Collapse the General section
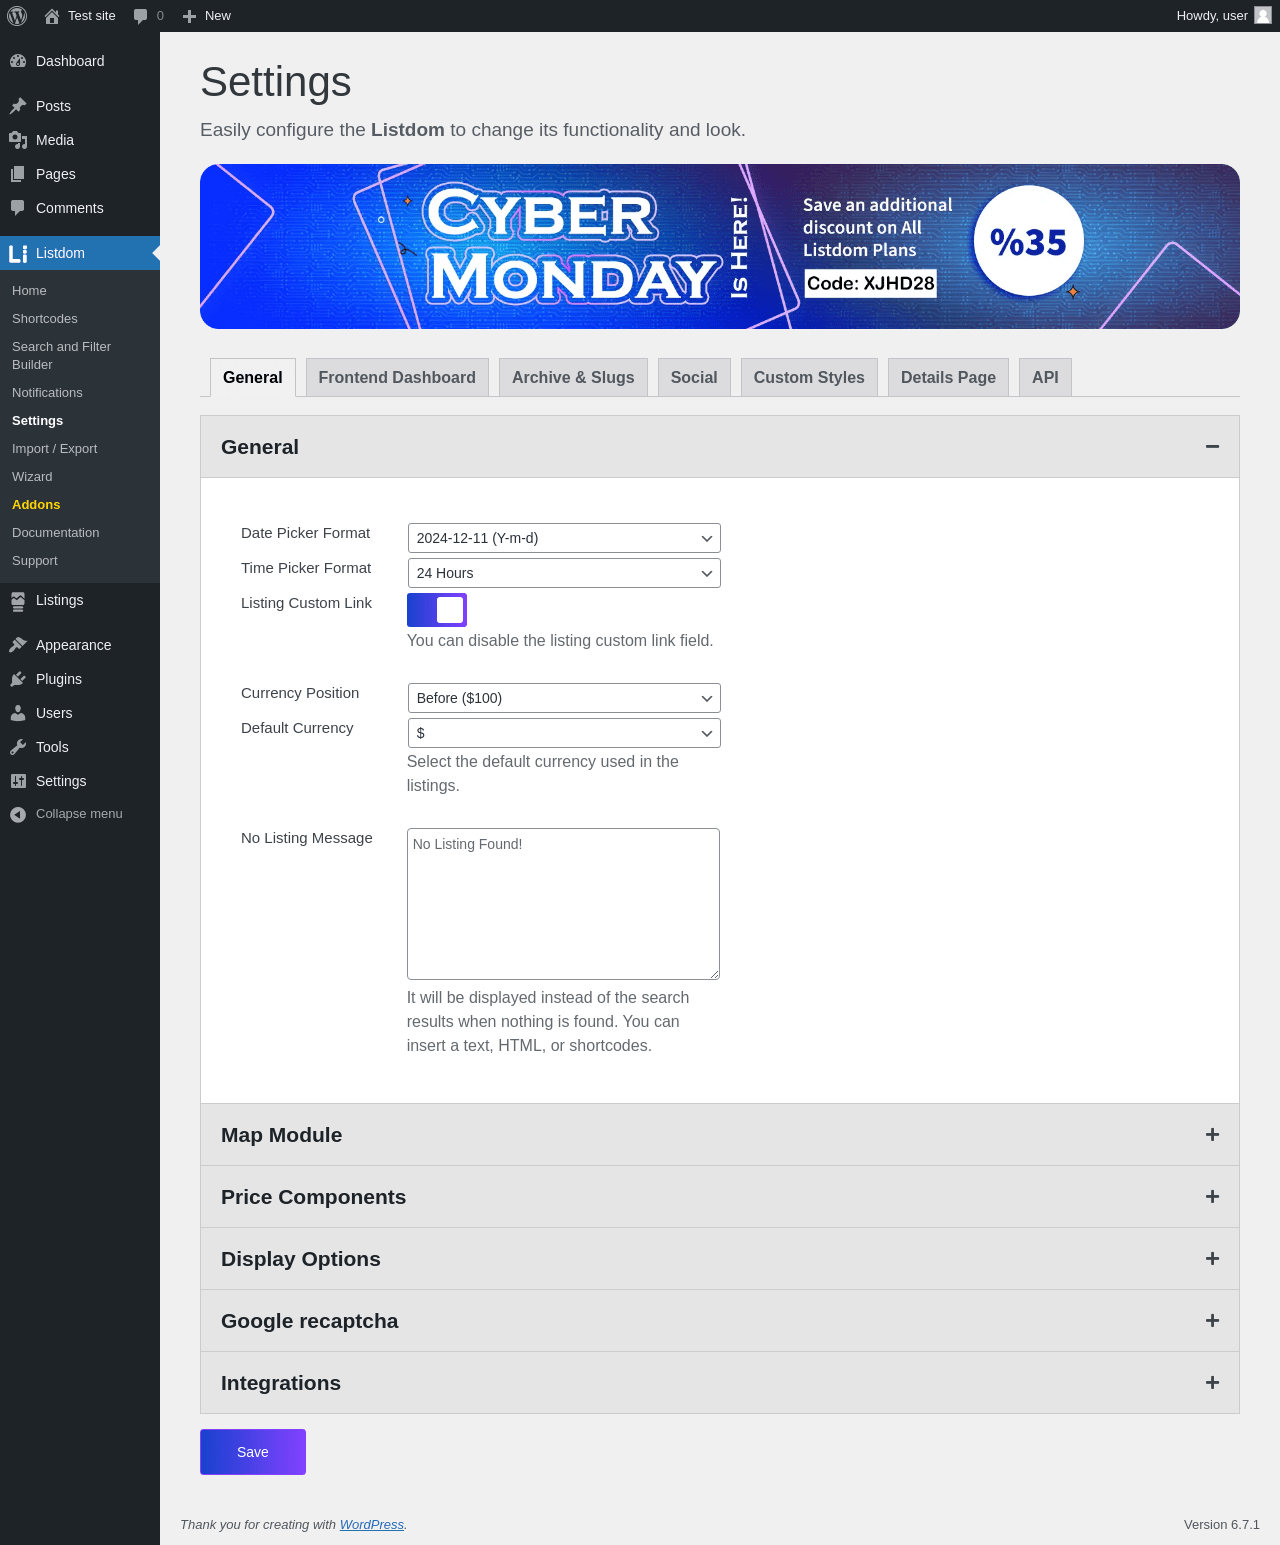This screenshot has height=1545, width=1280. [x=720, y=447]
